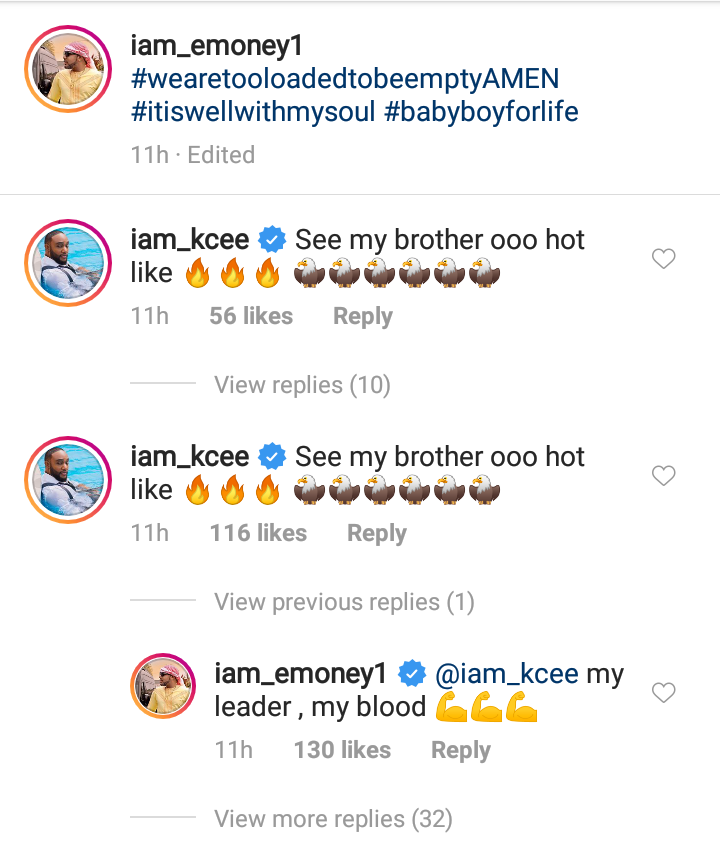Open hashtag #babyboyforlife
Screen dimensions: 720x846
481,111
